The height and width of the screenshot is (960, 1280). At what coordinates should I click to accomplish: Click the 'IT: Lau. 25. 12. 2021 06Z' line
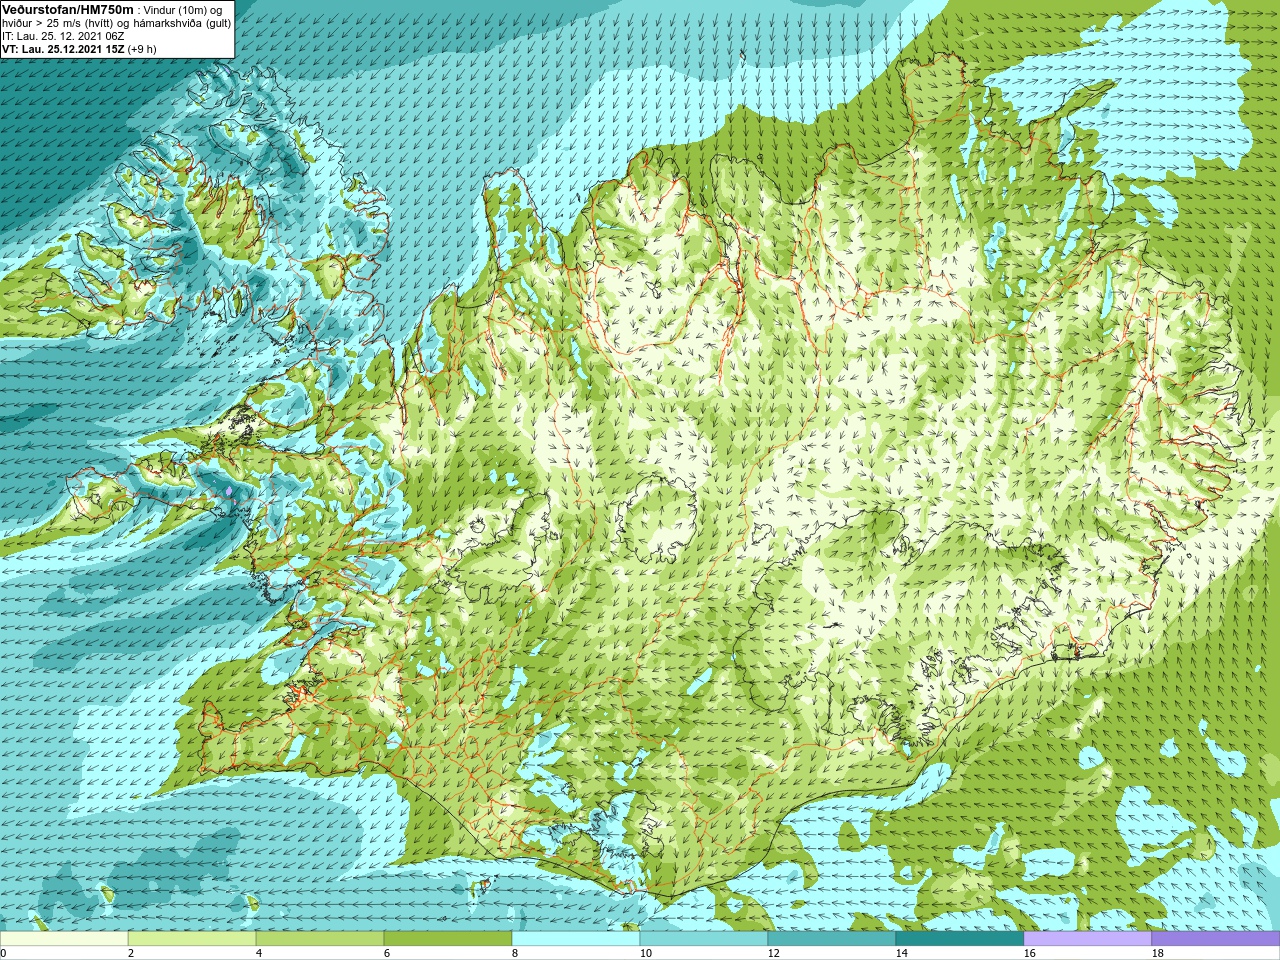click(63, 36)
